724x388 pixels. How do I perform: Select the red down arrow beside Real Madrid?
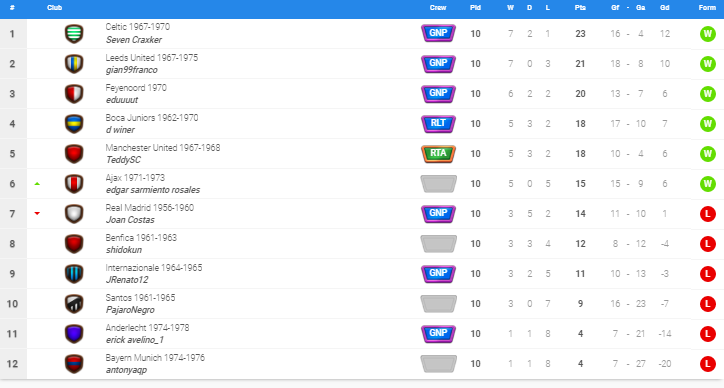click(37, 213)
